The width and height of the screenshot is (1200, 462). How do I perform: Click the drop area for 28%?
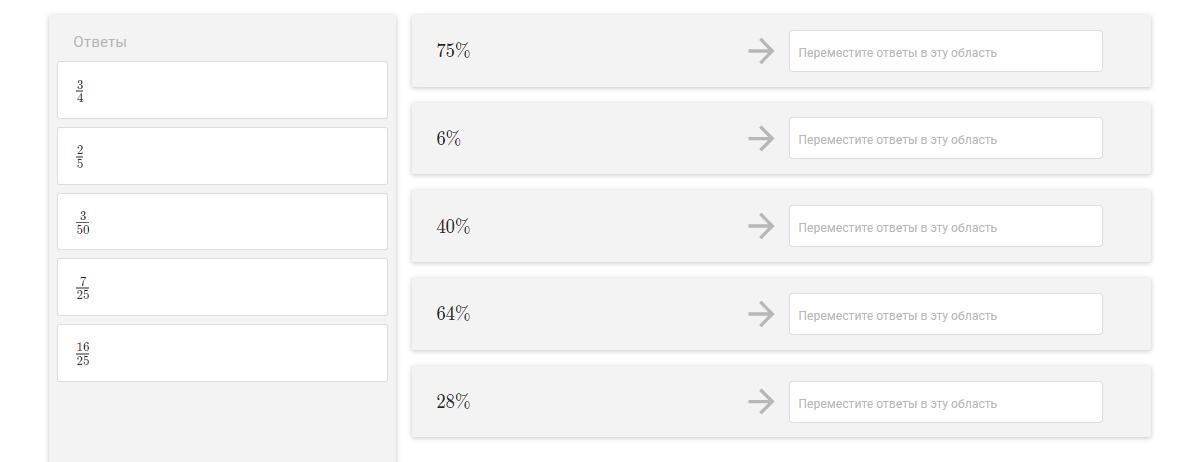(945, 402)
